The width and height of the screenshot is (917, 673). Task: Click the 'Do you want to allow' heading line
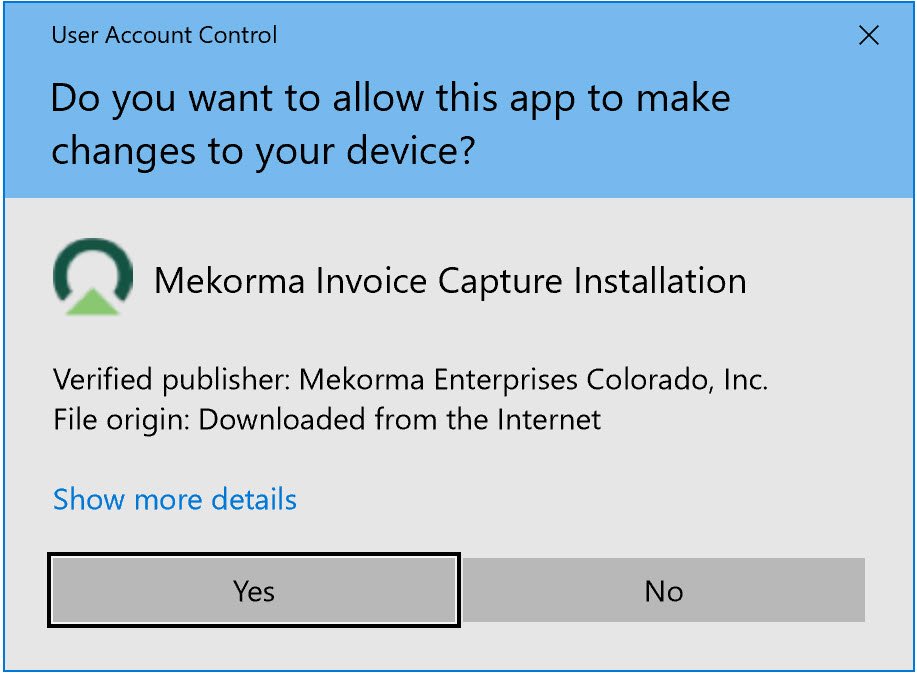[390, 99]
